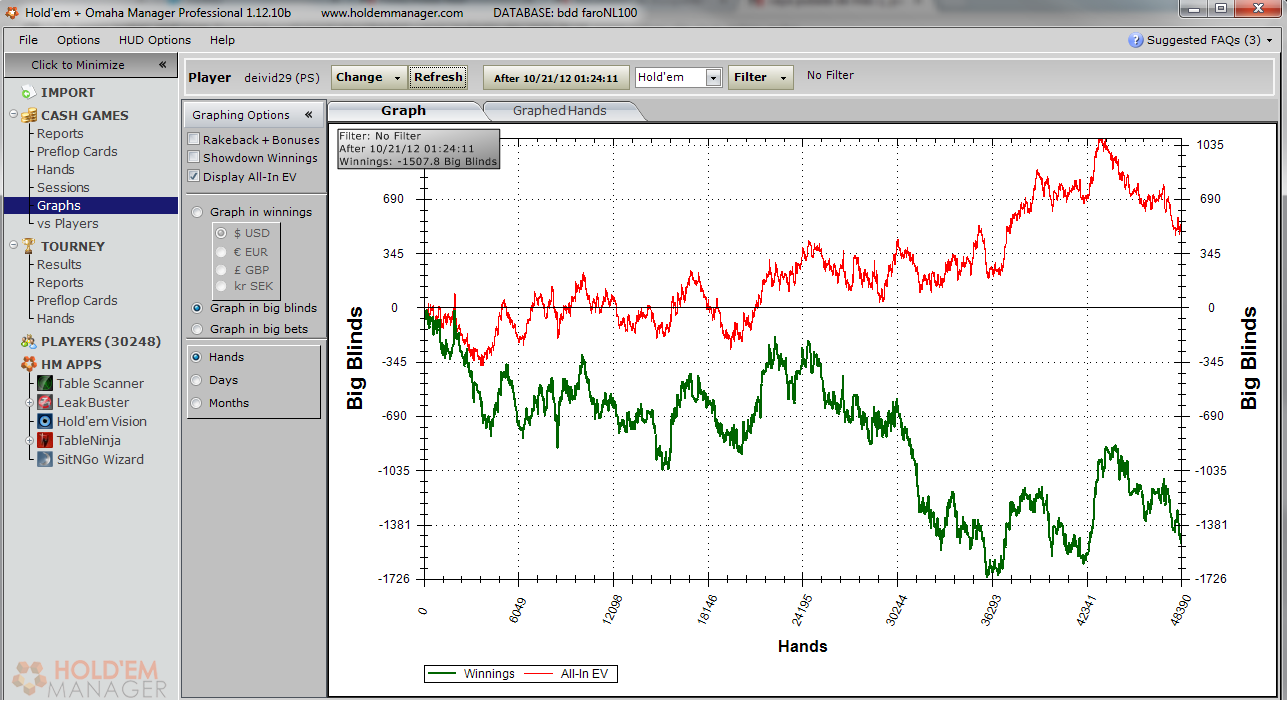Open the Suggested FAQs dropdown arrow
The height and width of the screenshot is (716, 1287).
[x=1270, y=41]
